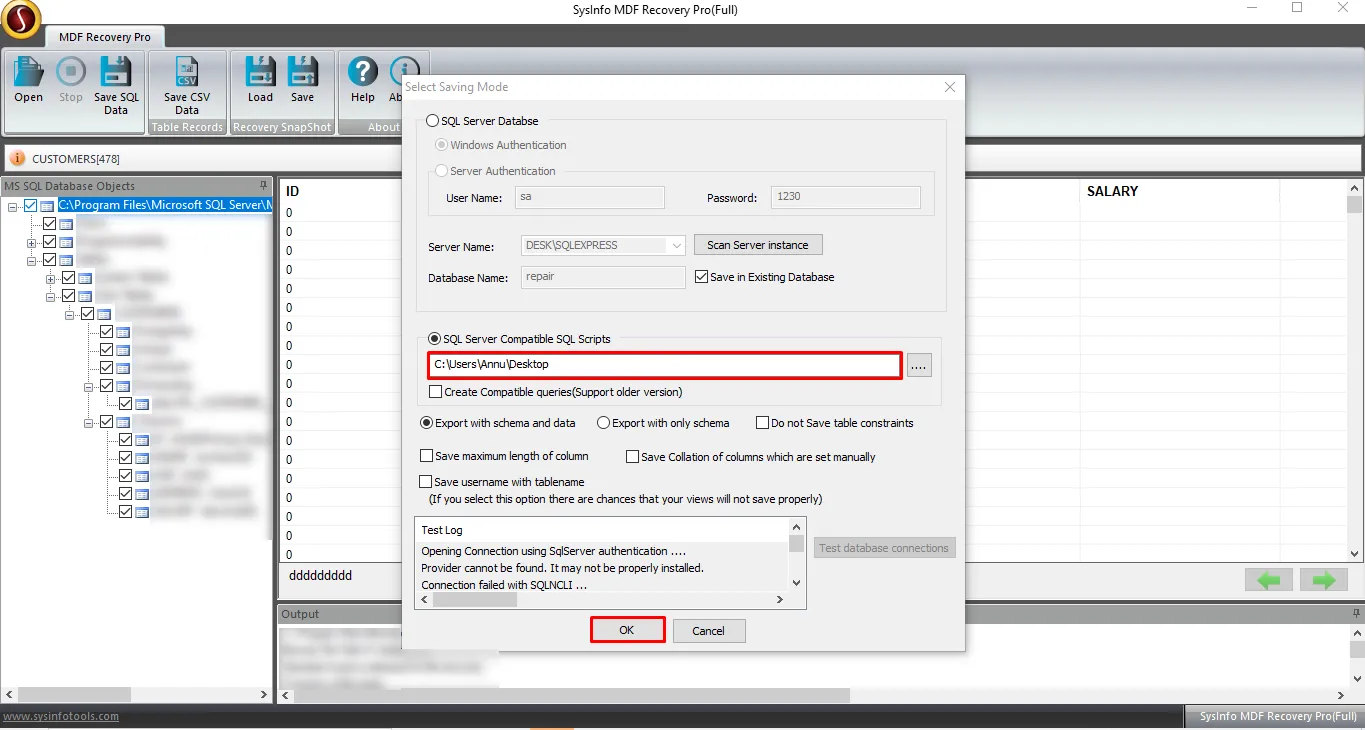Image resolution: width=1365 pixels, height=730 pixels.
Task: Close the Select Saving Mode dialog
Action: (x=950, y=87)
